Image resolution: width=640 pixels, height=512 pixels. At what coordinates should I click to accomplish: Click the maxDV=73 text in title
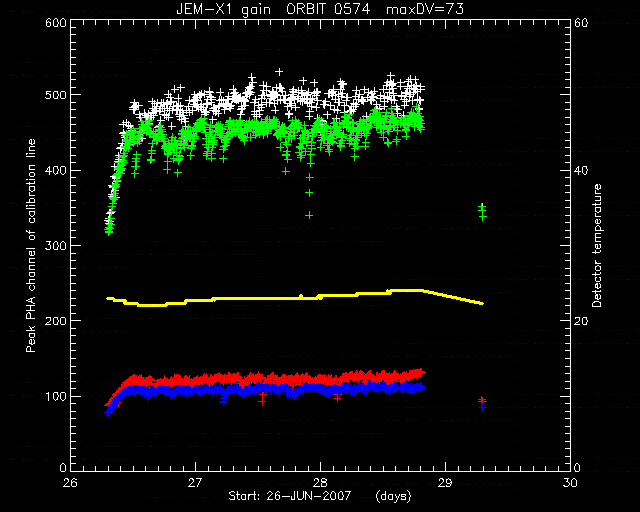[425, 9]
